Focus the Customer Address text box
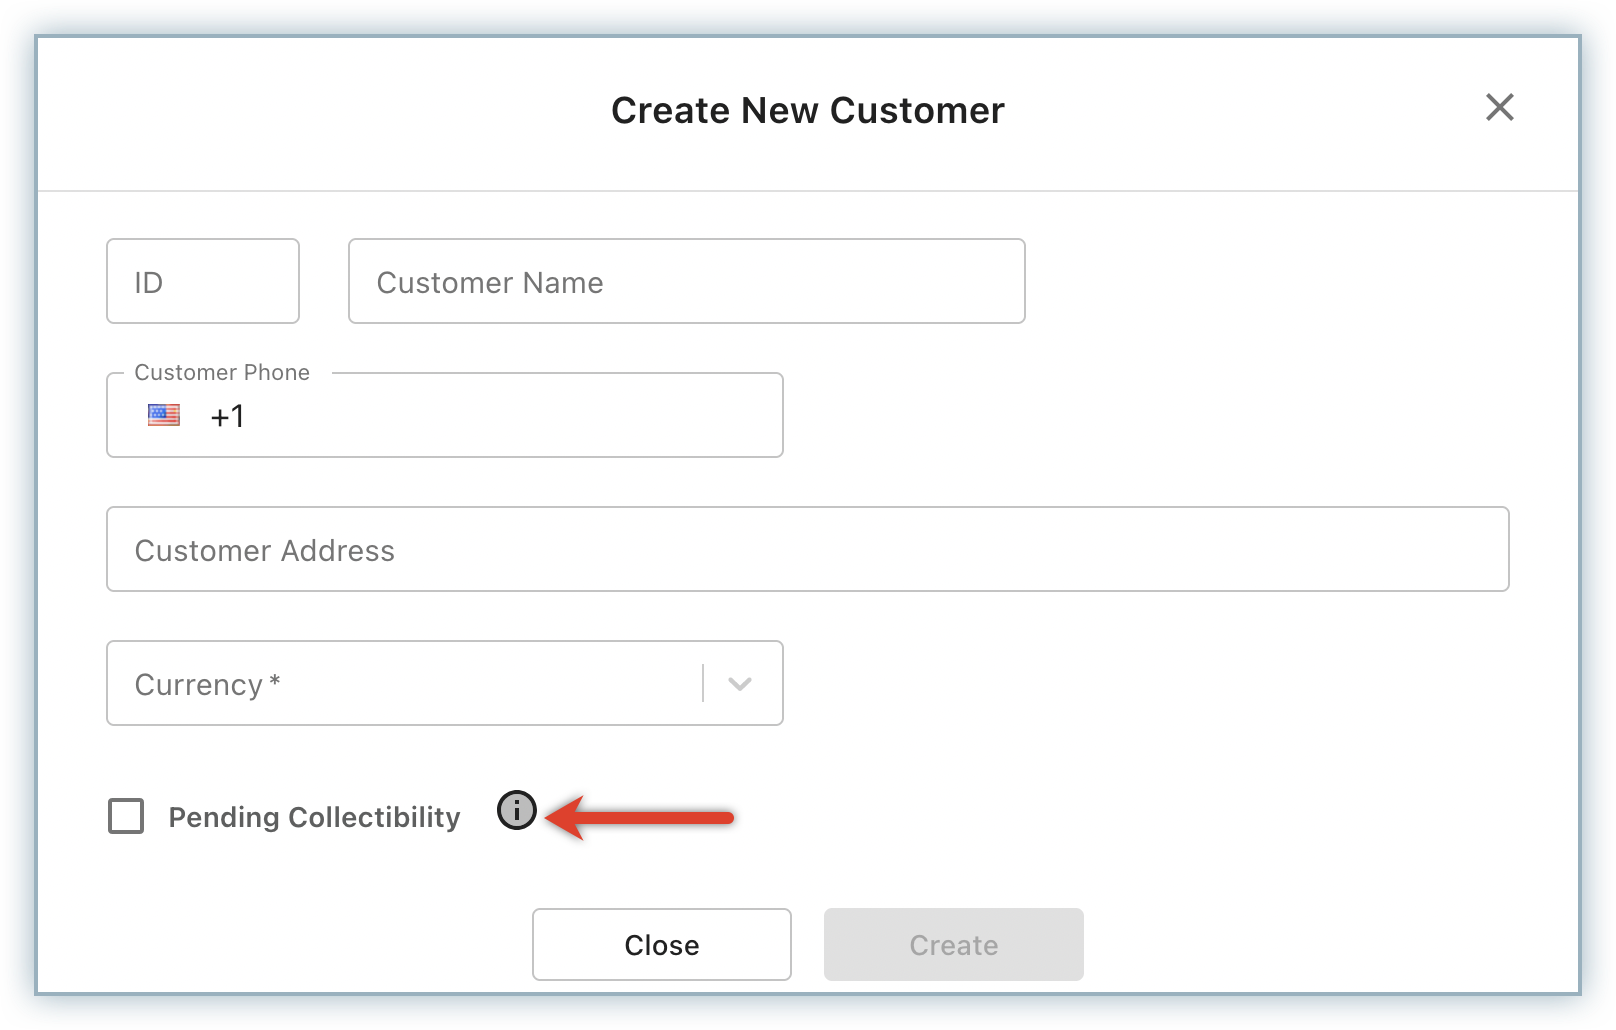This screenshot has height=1030, width=1616. [807, 550]
